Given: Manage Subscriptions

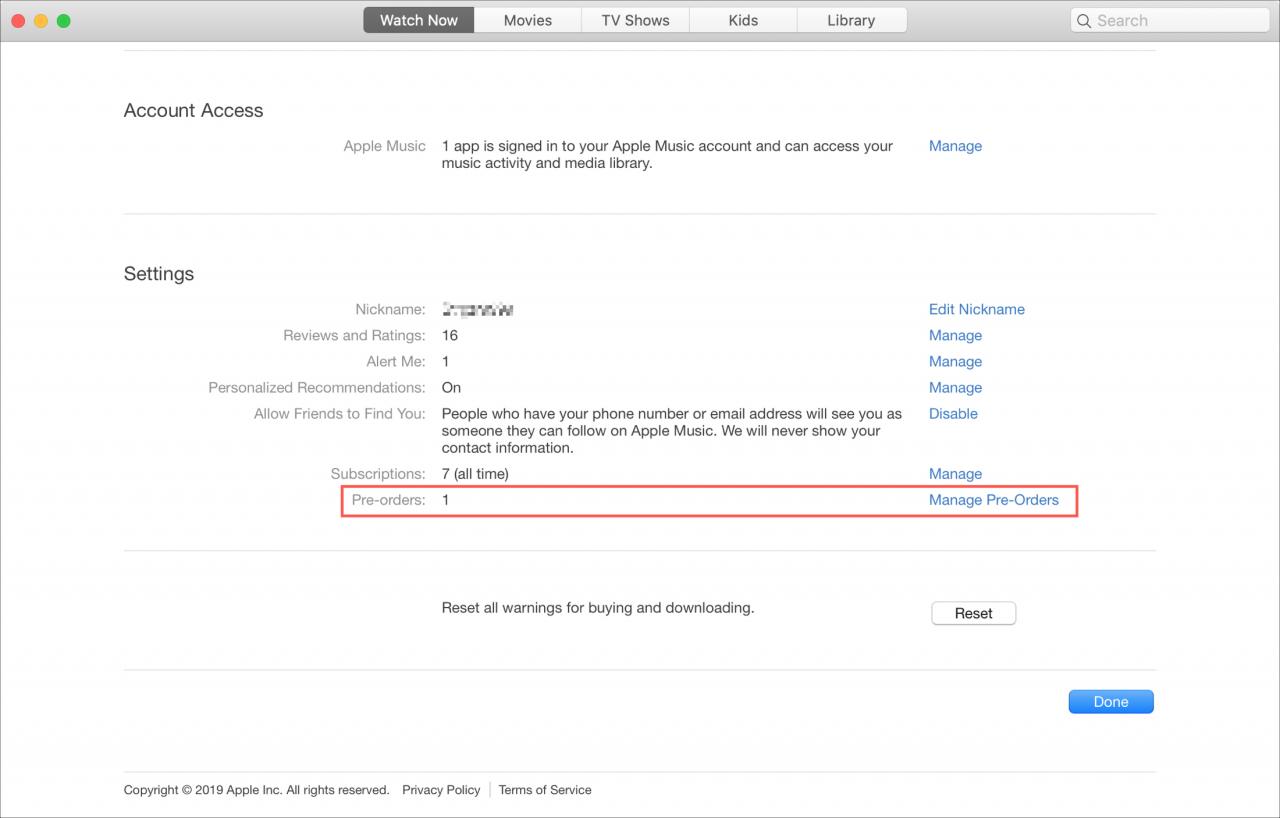Looking at the screenshot, I should pos(955,474).
